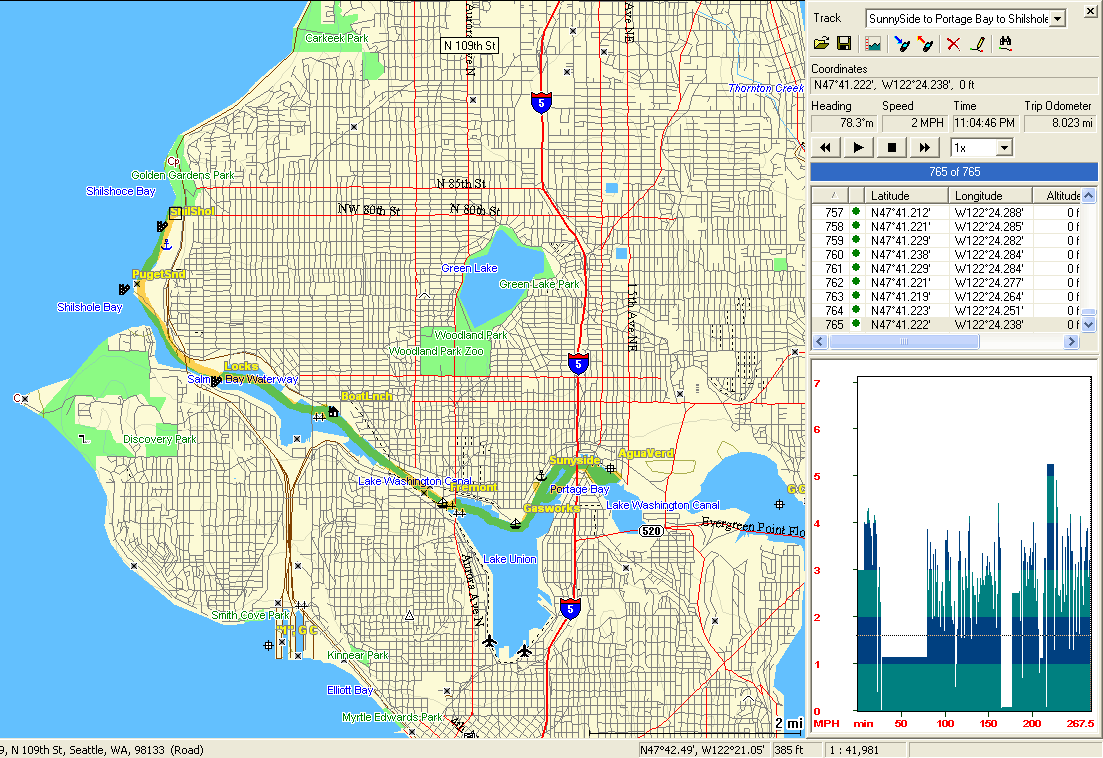The image size is (1103, 758).
Task: Save the track with floppy disk icon
Action: pyautogui.click(x=844, y=44)
